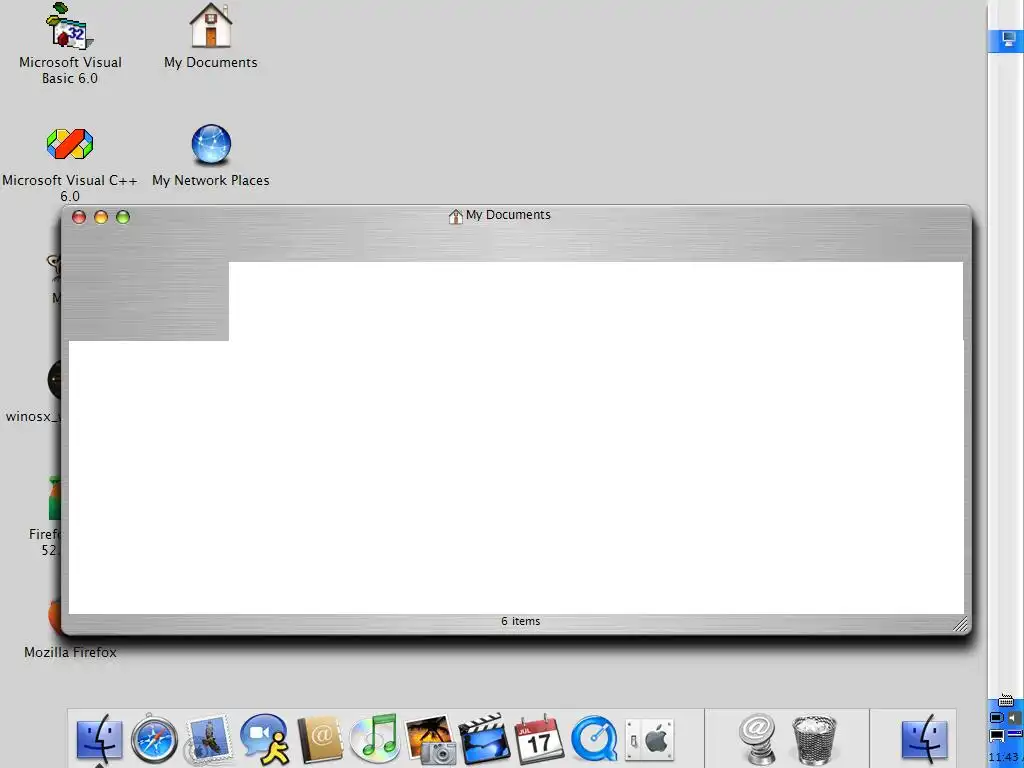Screen dimensions: 1024x768
Task: Launch iMovie clapperboard dock icon
Action: 484,739
